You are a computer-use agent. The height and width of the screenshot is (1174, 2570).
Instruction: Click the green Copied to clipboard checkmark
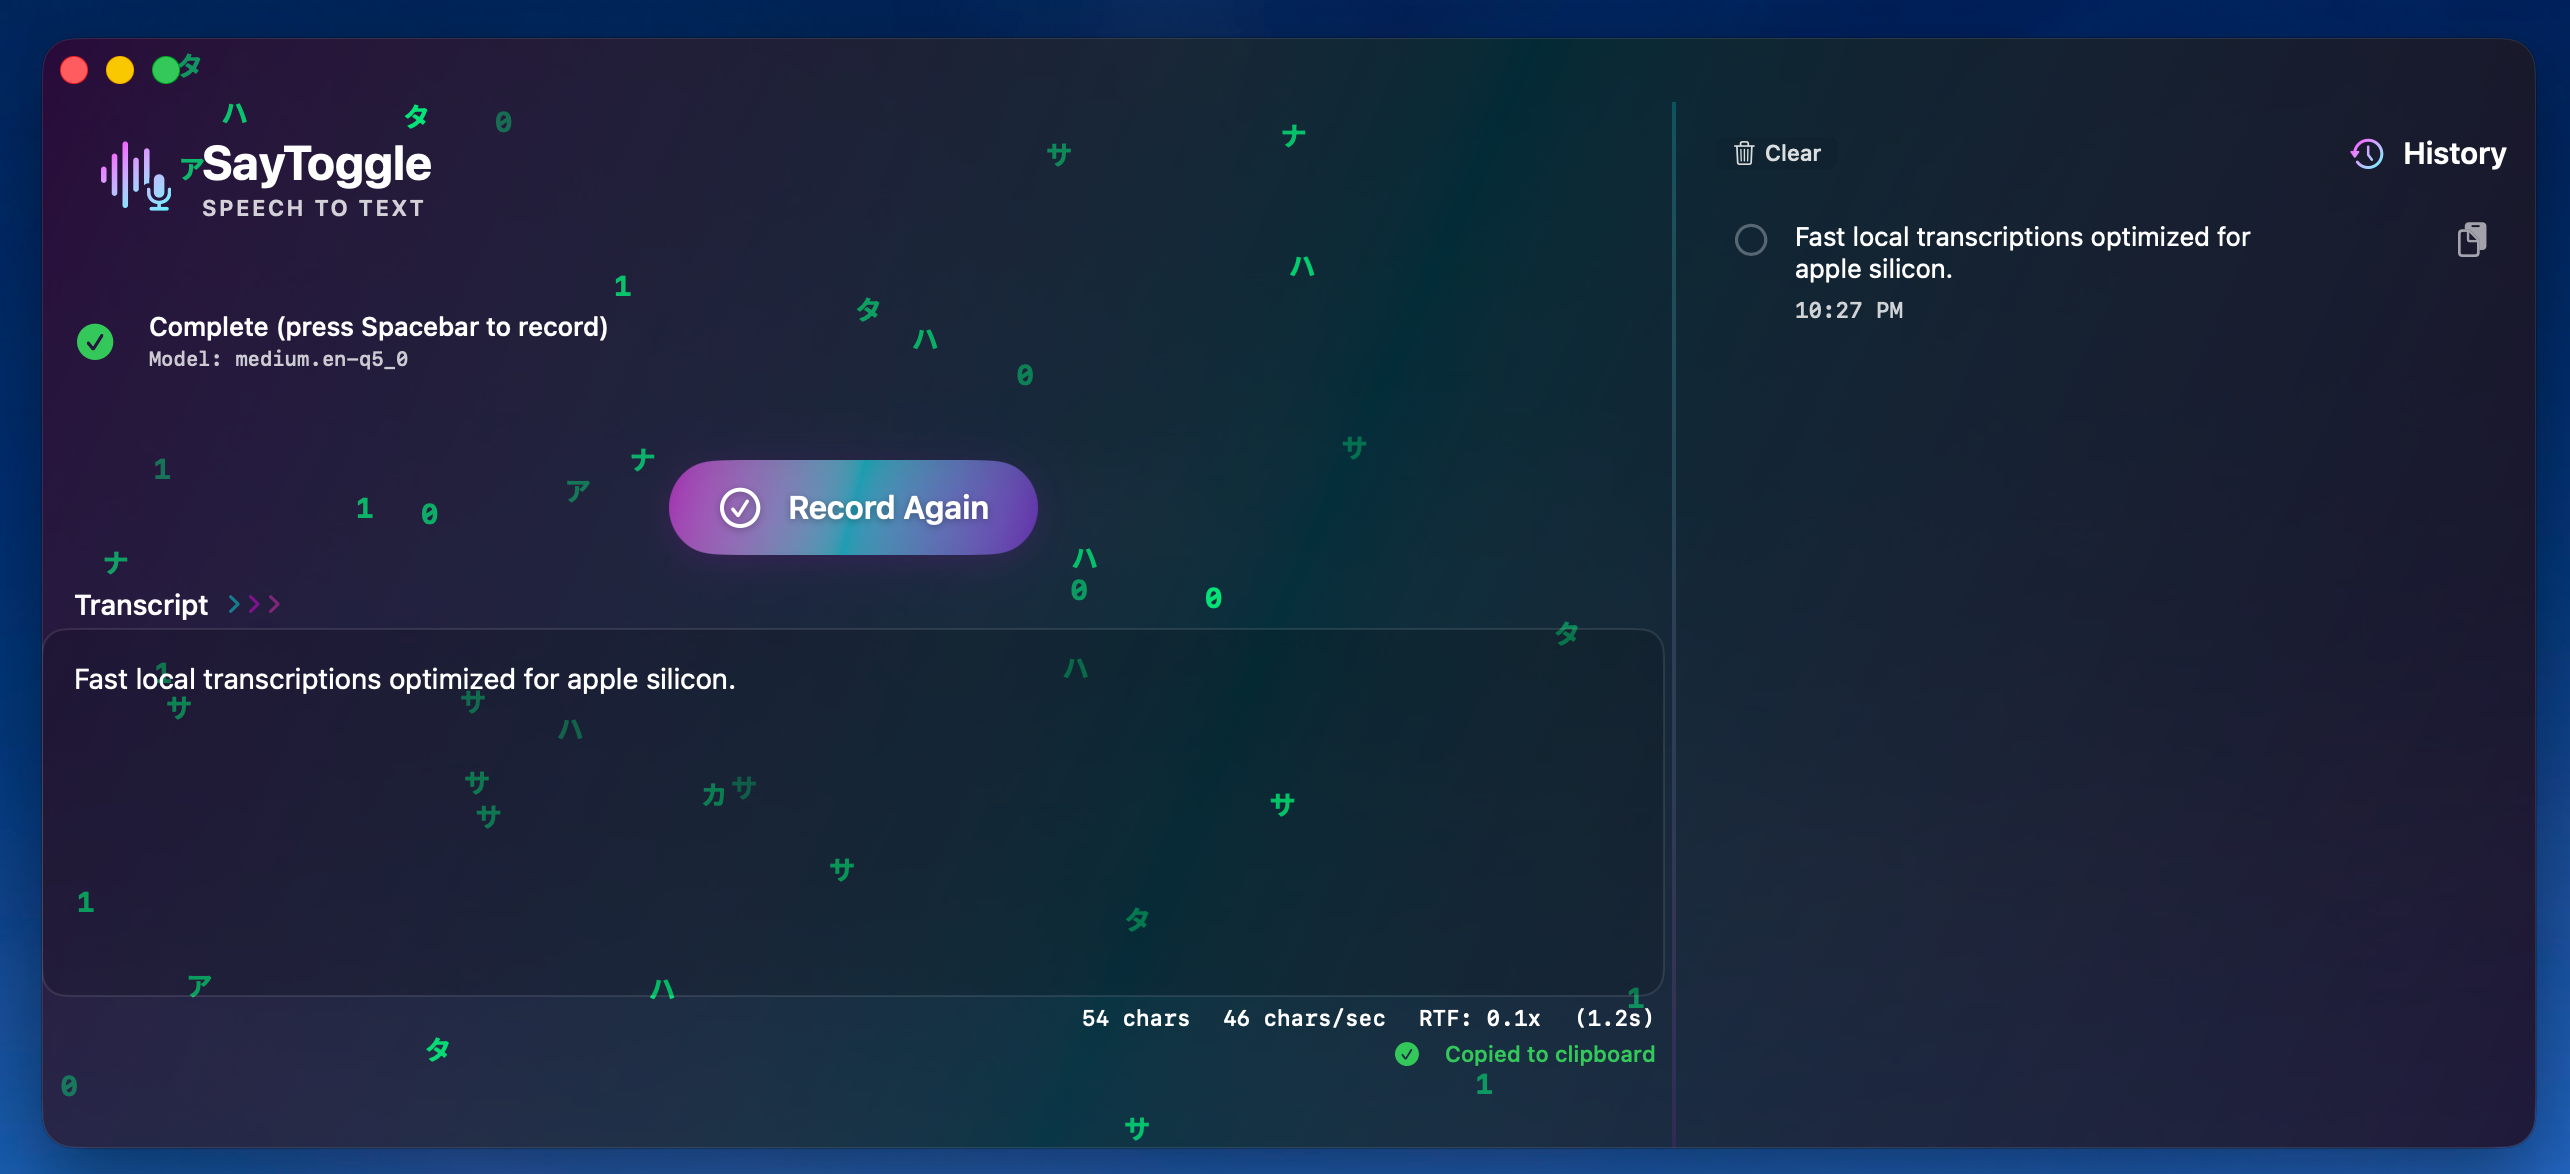pos(1407,1054)
